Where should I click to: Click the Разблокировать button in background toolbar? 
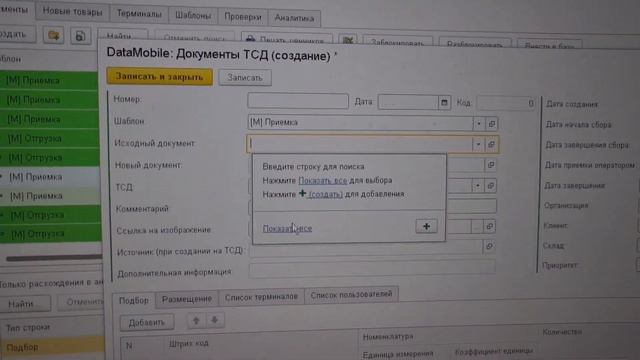(475, 44)
